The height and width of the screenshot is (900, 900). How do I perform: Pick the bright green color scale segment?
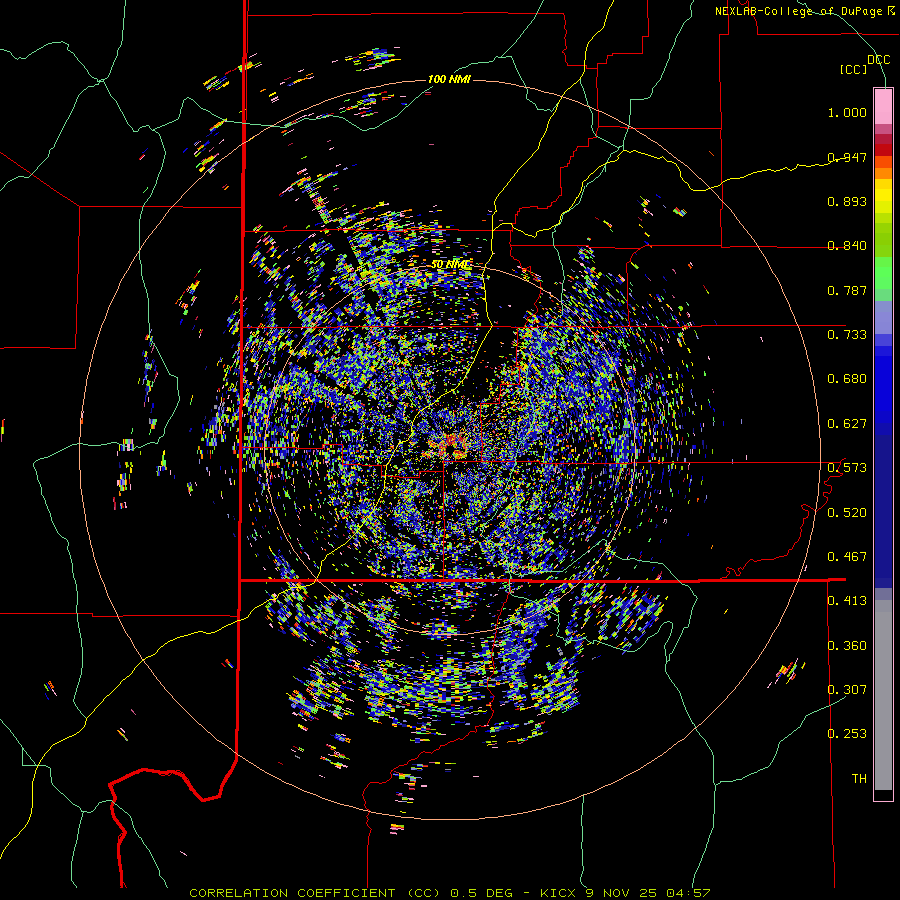[x=883, y=273]
